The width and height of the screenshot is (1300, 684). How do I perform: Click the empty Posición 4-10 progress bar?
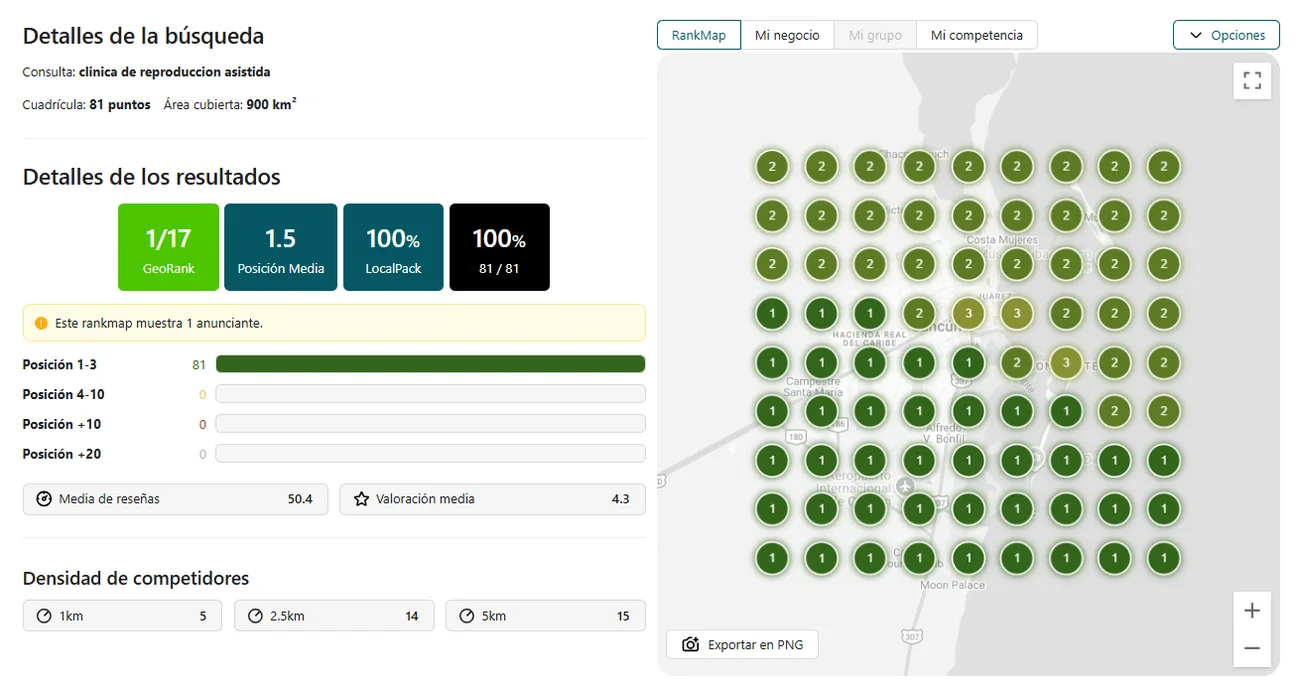tap(430, 394)
